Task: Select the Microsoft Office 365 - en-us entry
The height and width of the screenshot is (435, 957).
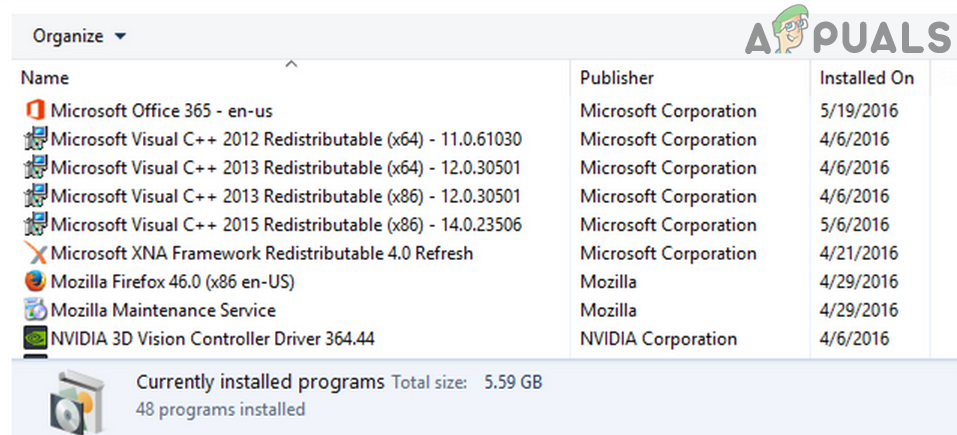Action: [x=161, y=111]
